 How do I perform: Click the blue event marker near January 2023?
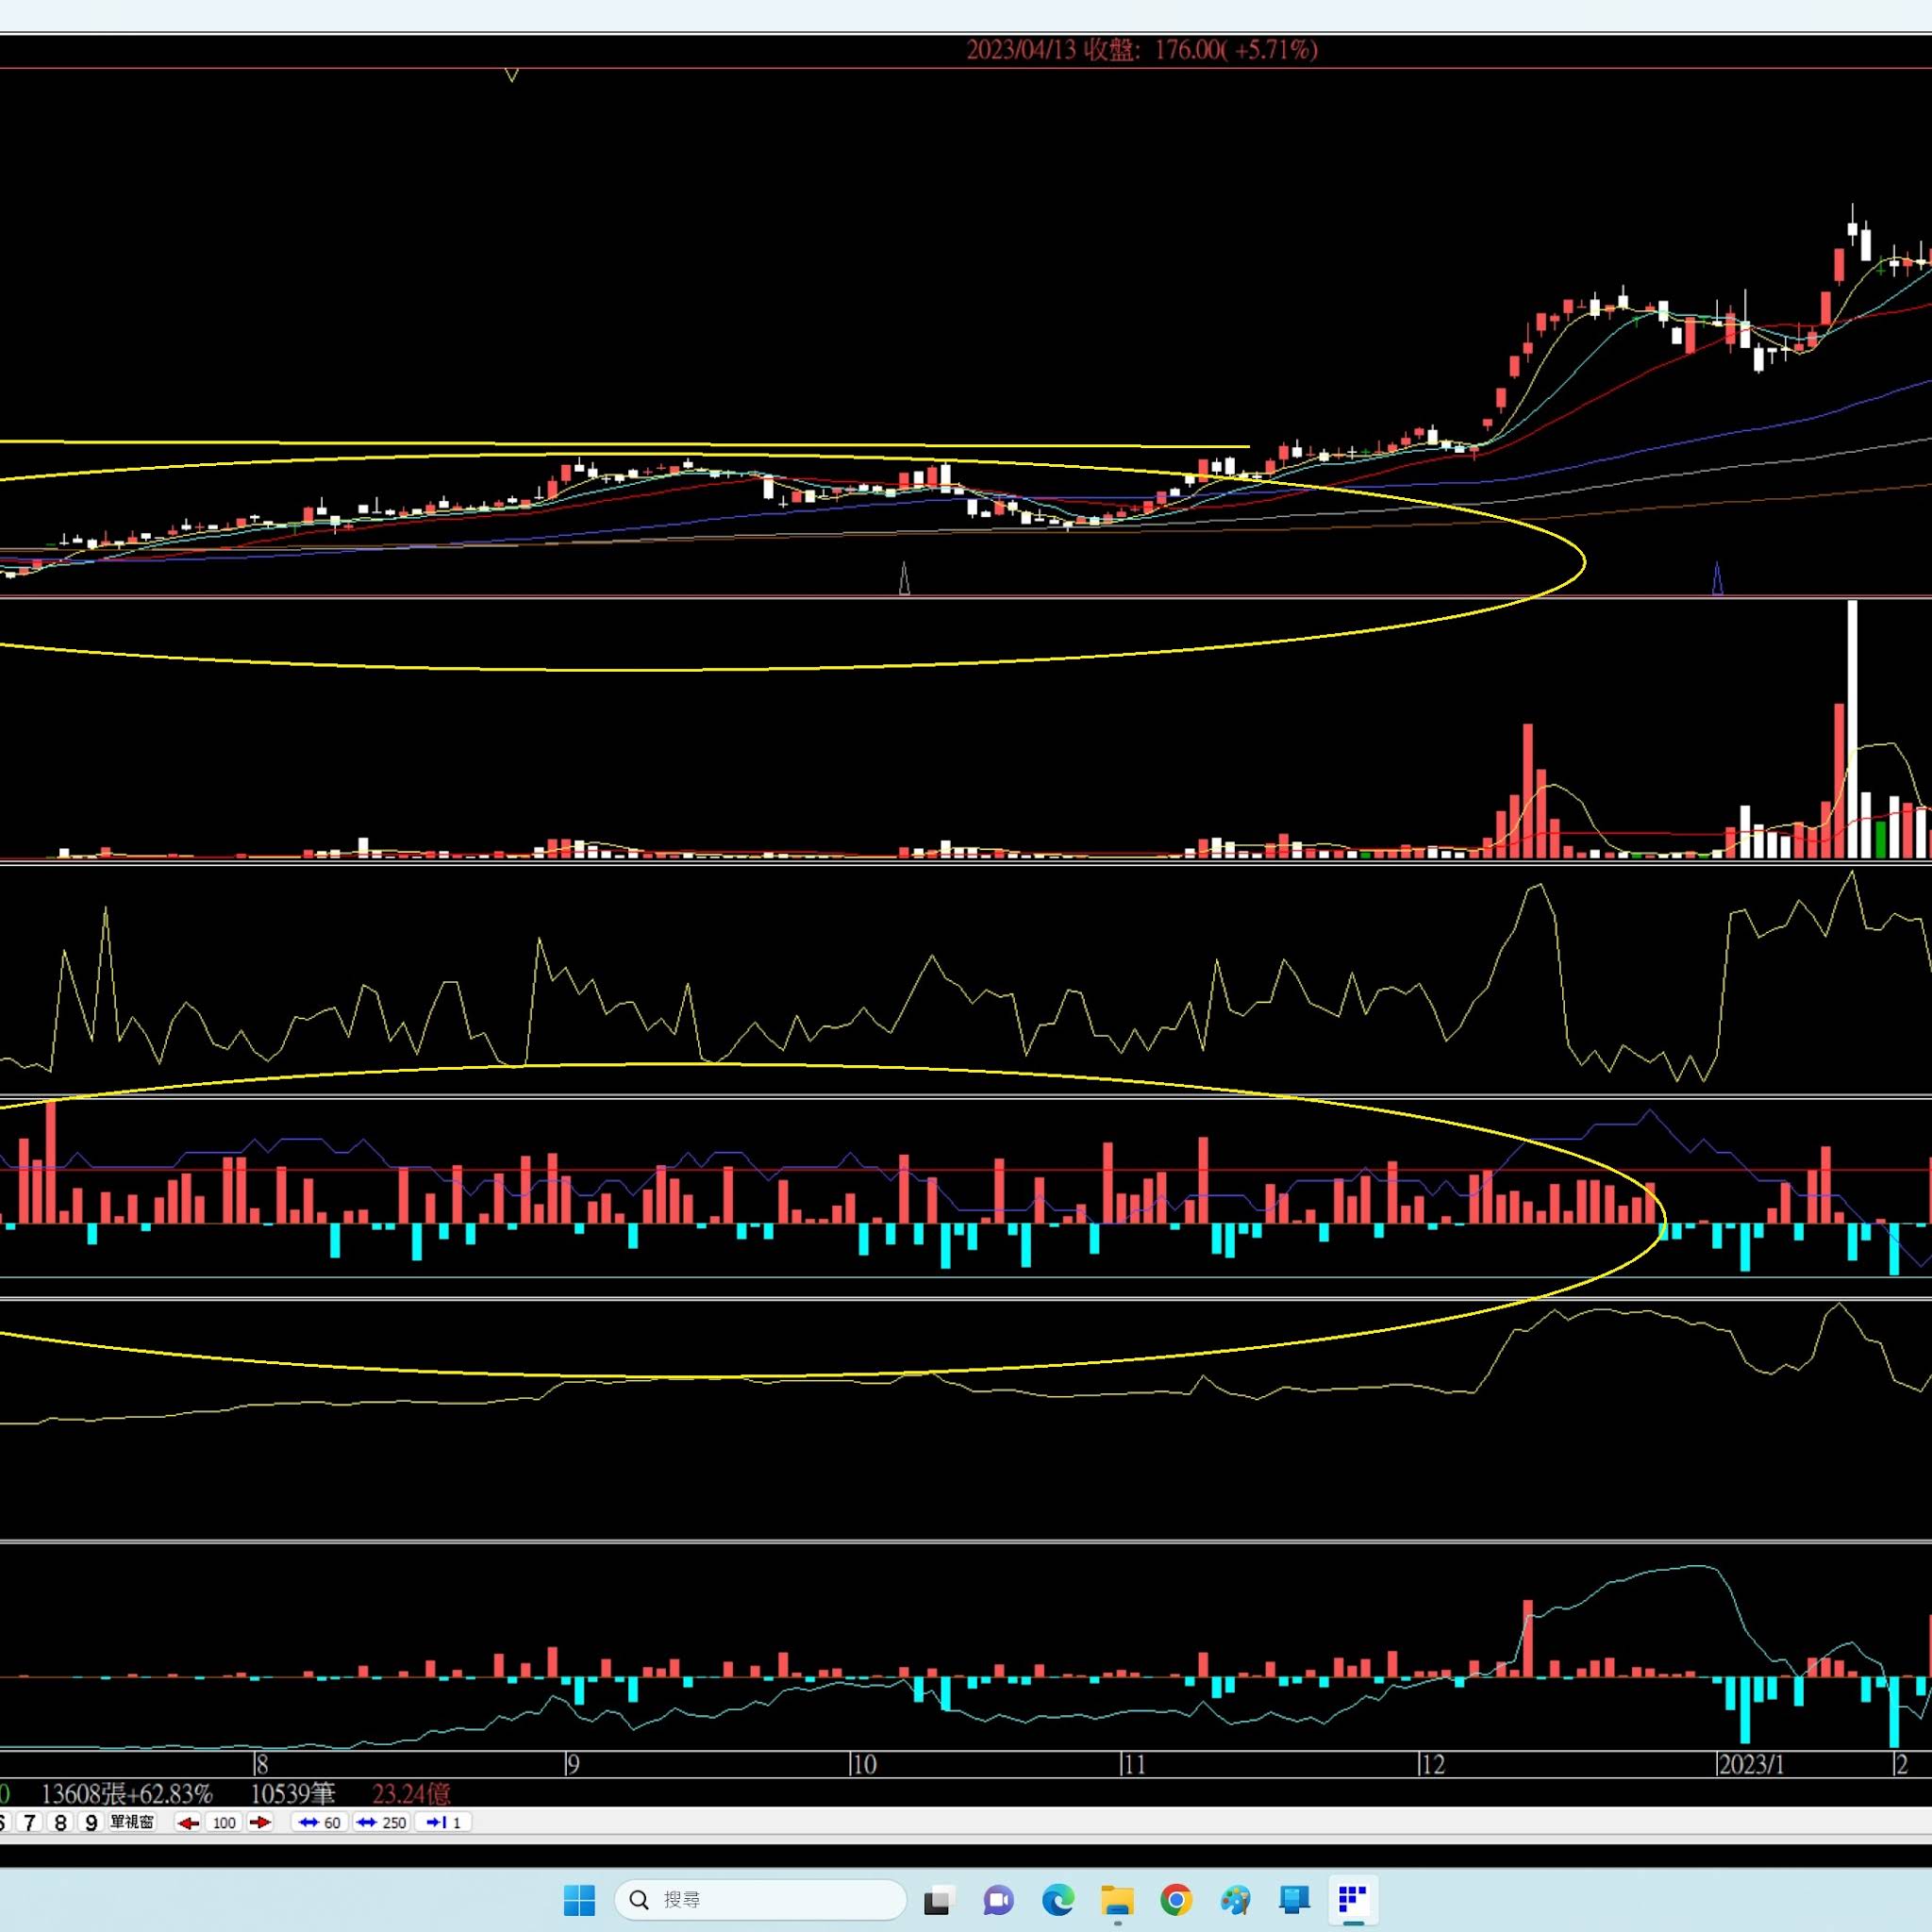click(x=1717, y=578)
